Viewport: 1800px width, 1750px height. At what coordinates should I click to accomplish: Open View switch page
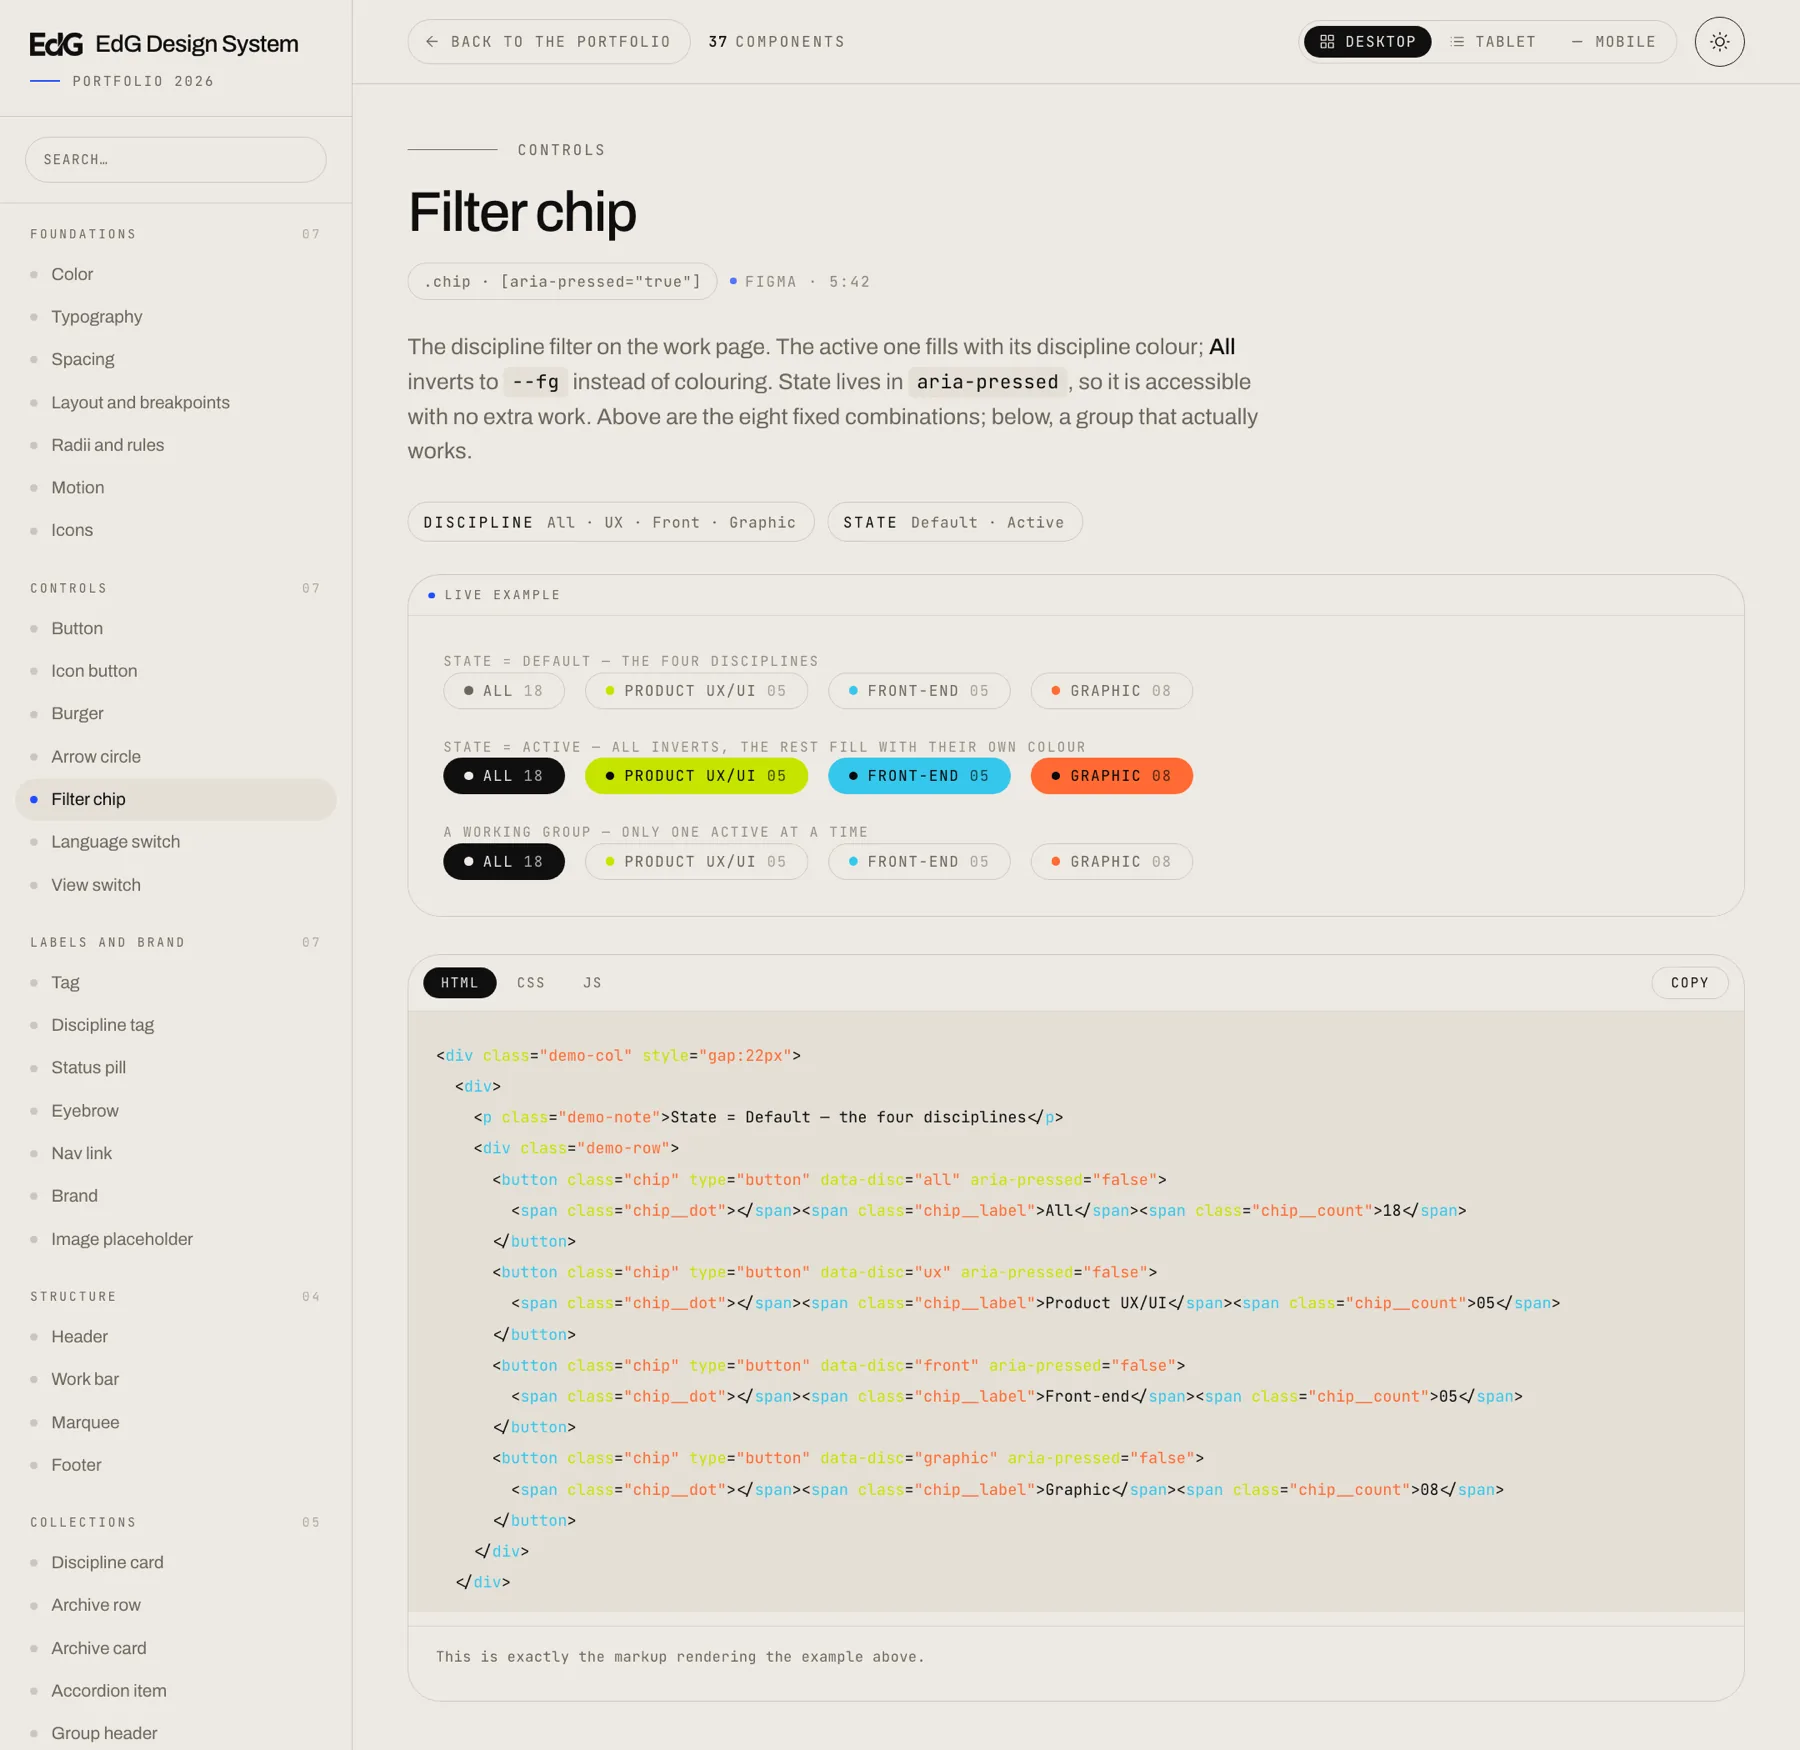coord(176,885)
